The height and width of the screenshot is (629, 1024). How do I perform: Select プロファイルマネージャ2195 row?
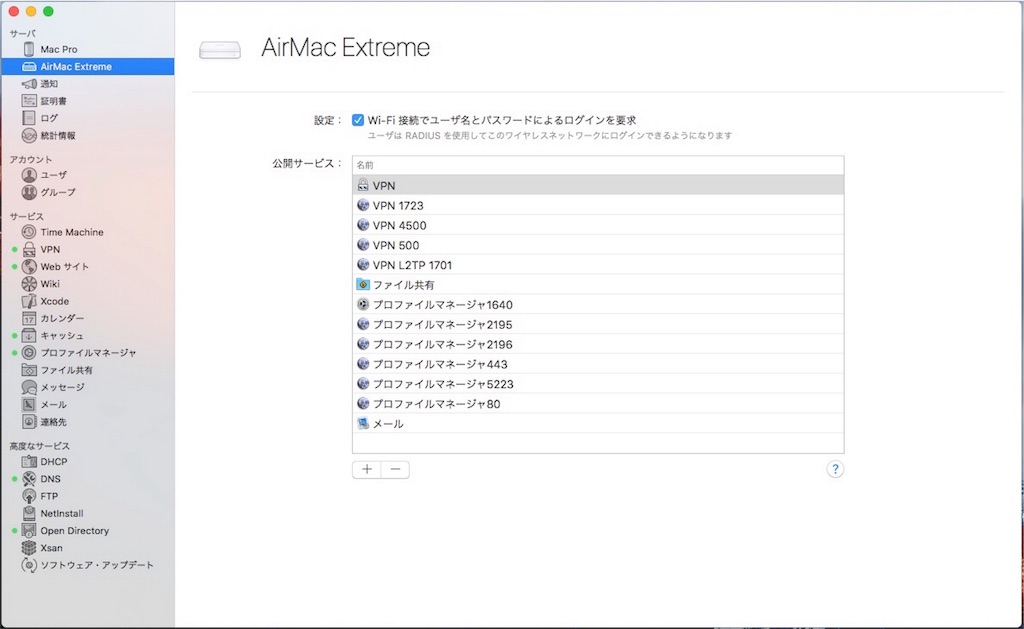coord(598,324)
